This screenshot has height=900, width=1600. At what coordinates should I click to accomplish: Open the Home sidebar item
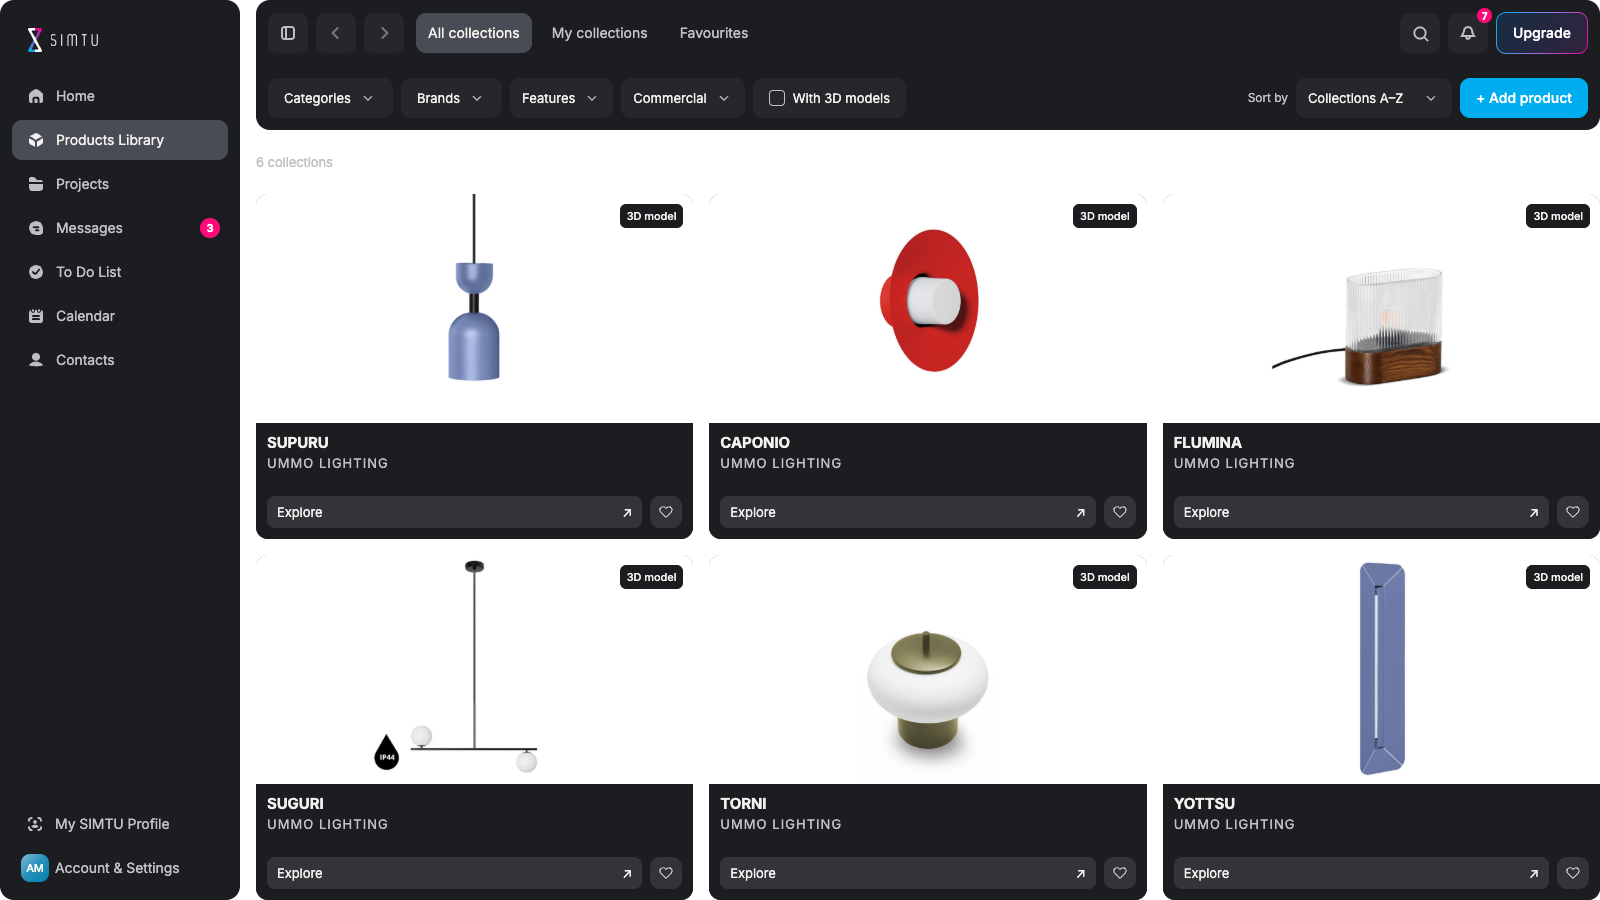pyautogui.click(x=120, y=96)
